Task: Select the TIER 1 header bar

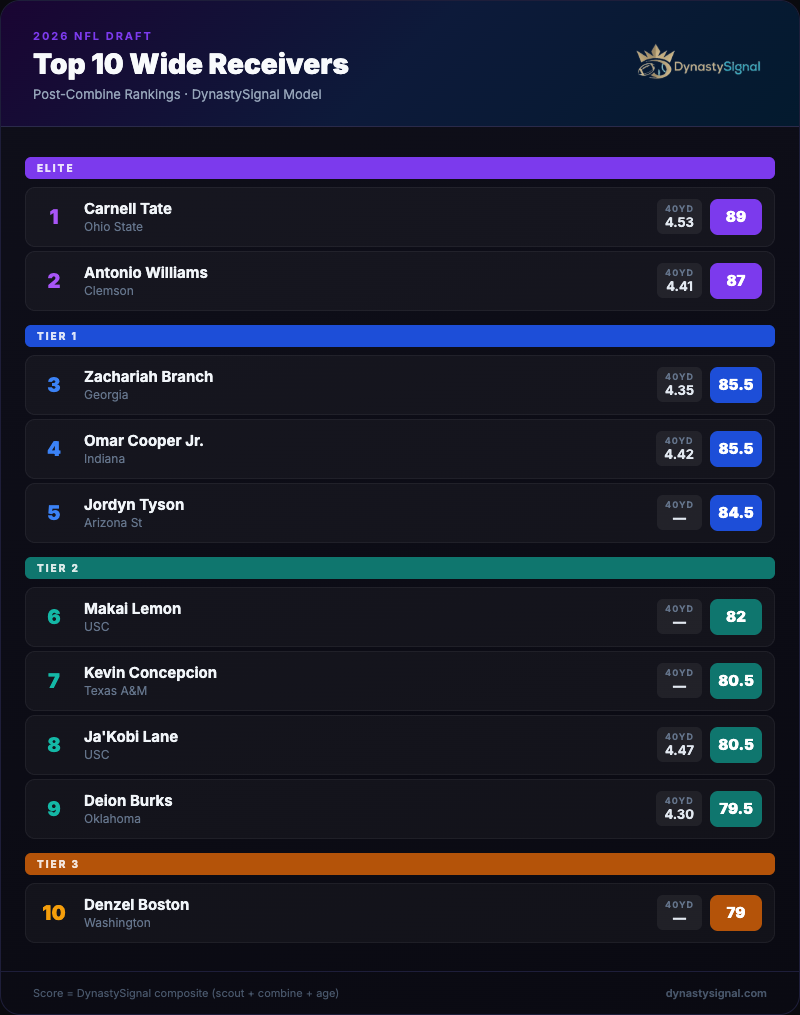Action: (400, 336)
